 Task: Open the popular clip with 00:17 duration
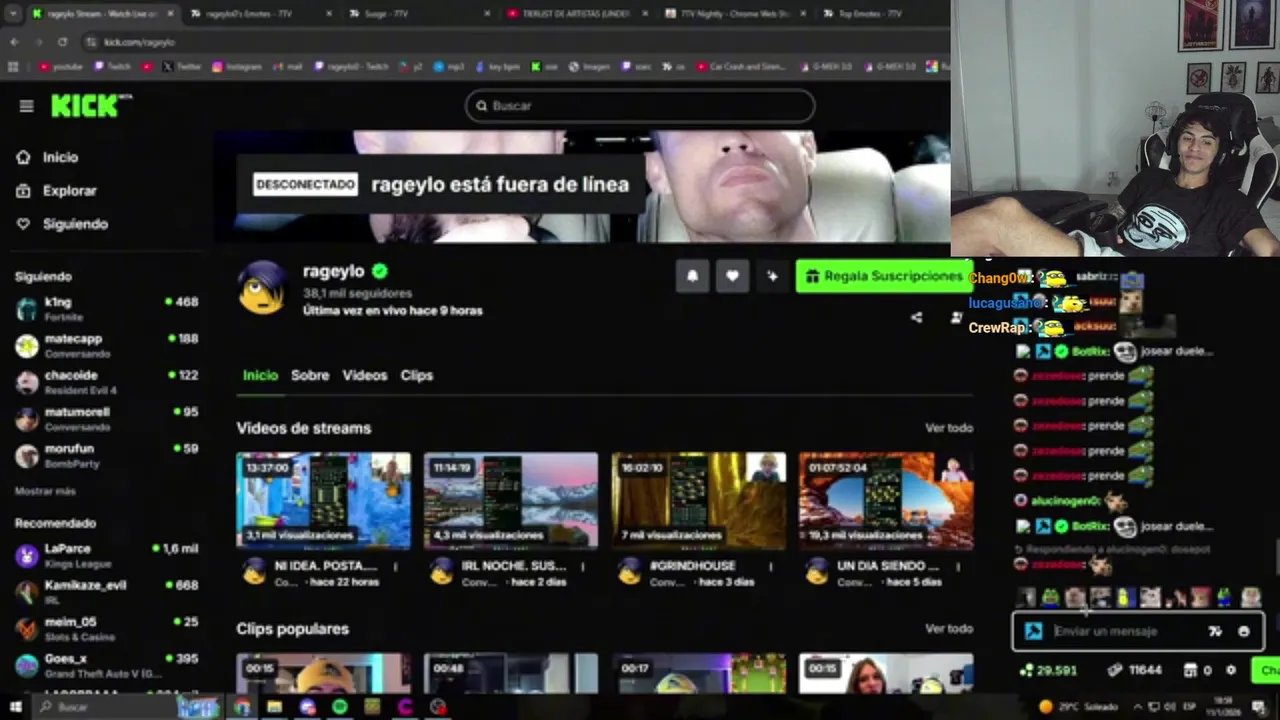(x=699, y=673)
